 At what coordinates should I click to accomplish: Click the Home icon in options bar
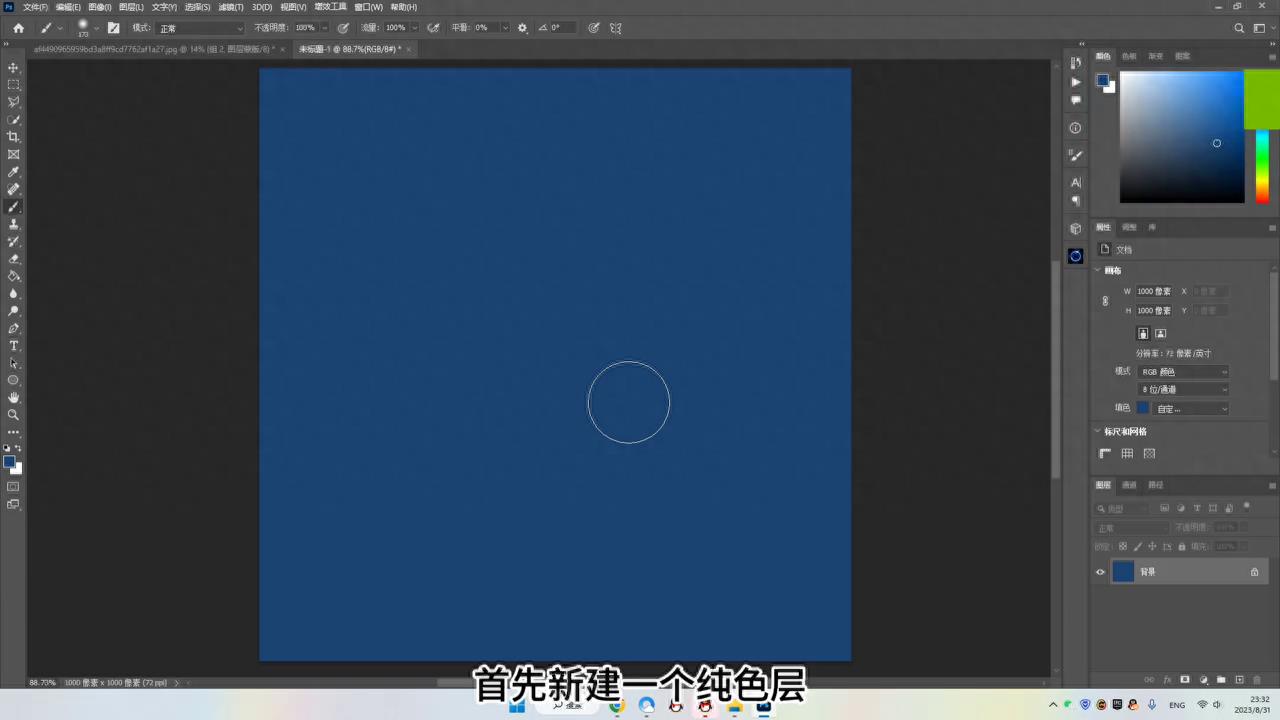[18, 28]
